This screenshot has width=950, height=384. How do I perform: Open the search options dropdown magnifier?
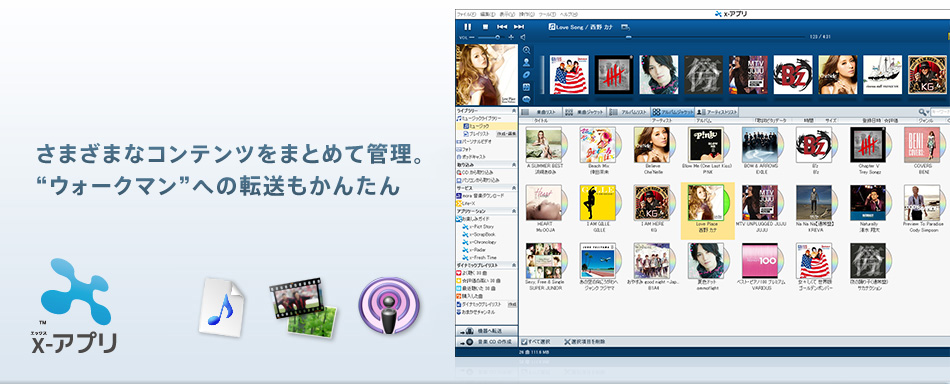(x=923, y=112)
